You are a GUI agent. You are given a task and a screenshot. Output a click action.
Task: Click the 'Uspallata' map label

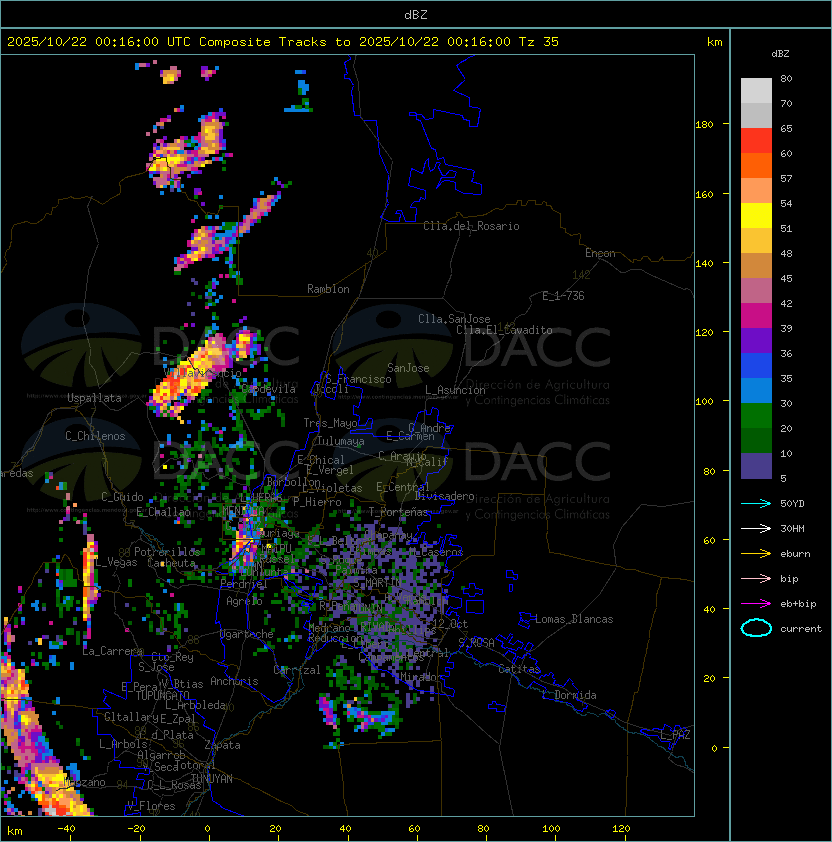(94, 398)
